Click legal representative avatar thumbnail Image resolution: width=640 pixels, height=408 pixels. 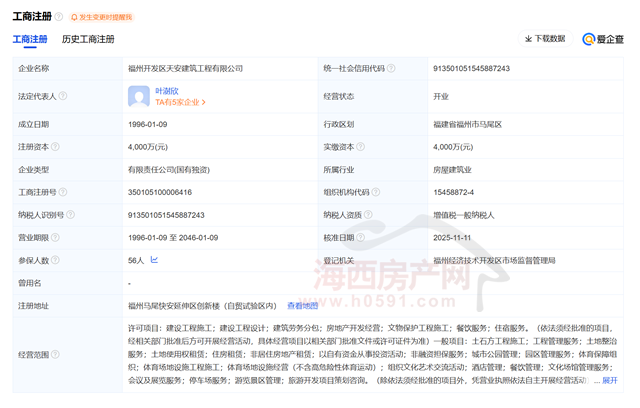[x=139, y=96]
